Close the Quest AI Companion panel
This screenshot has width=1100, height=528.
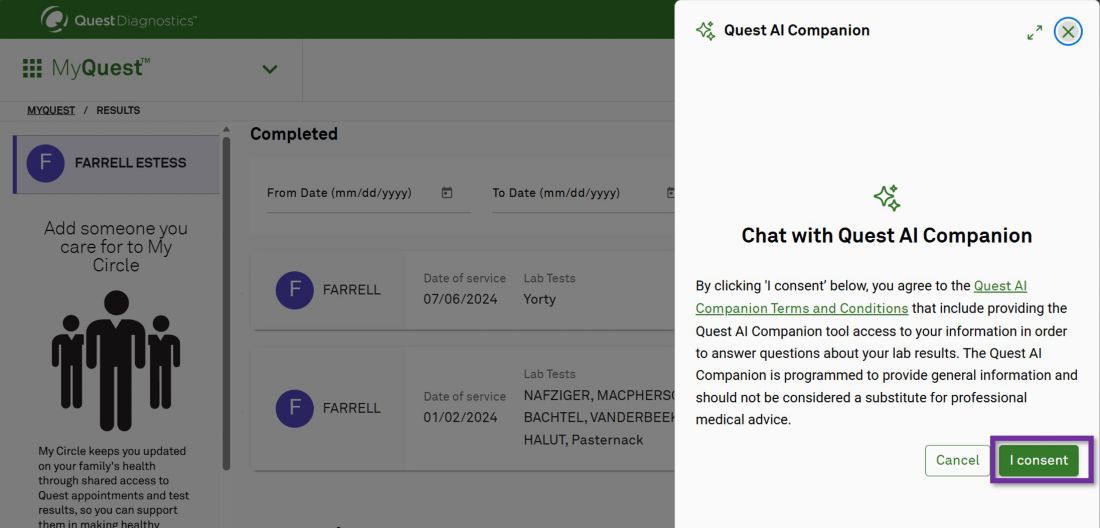1068,32
